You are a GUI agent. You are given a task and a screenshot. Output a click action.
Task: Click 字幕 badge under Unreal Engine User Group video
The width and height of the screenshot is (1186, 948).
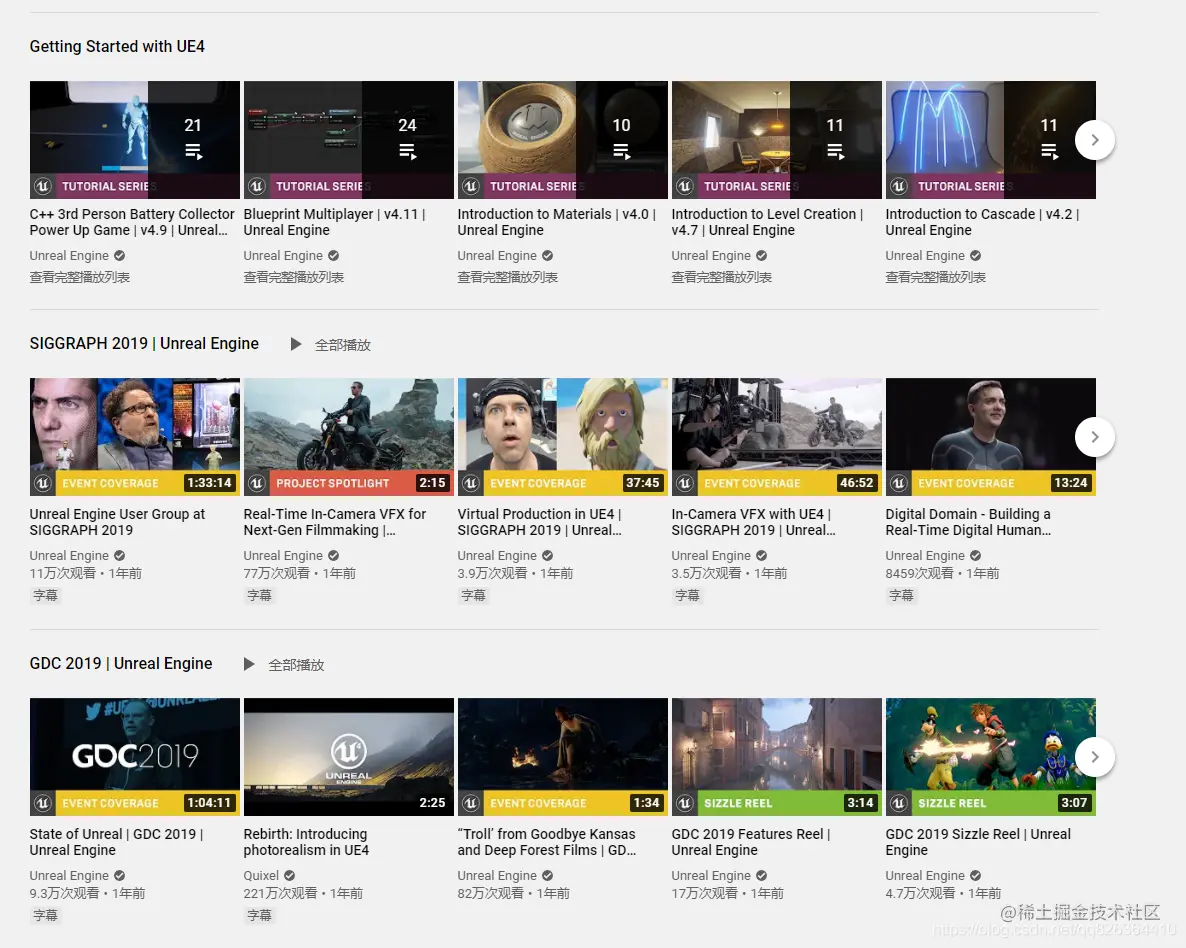(x=45, y=595)
